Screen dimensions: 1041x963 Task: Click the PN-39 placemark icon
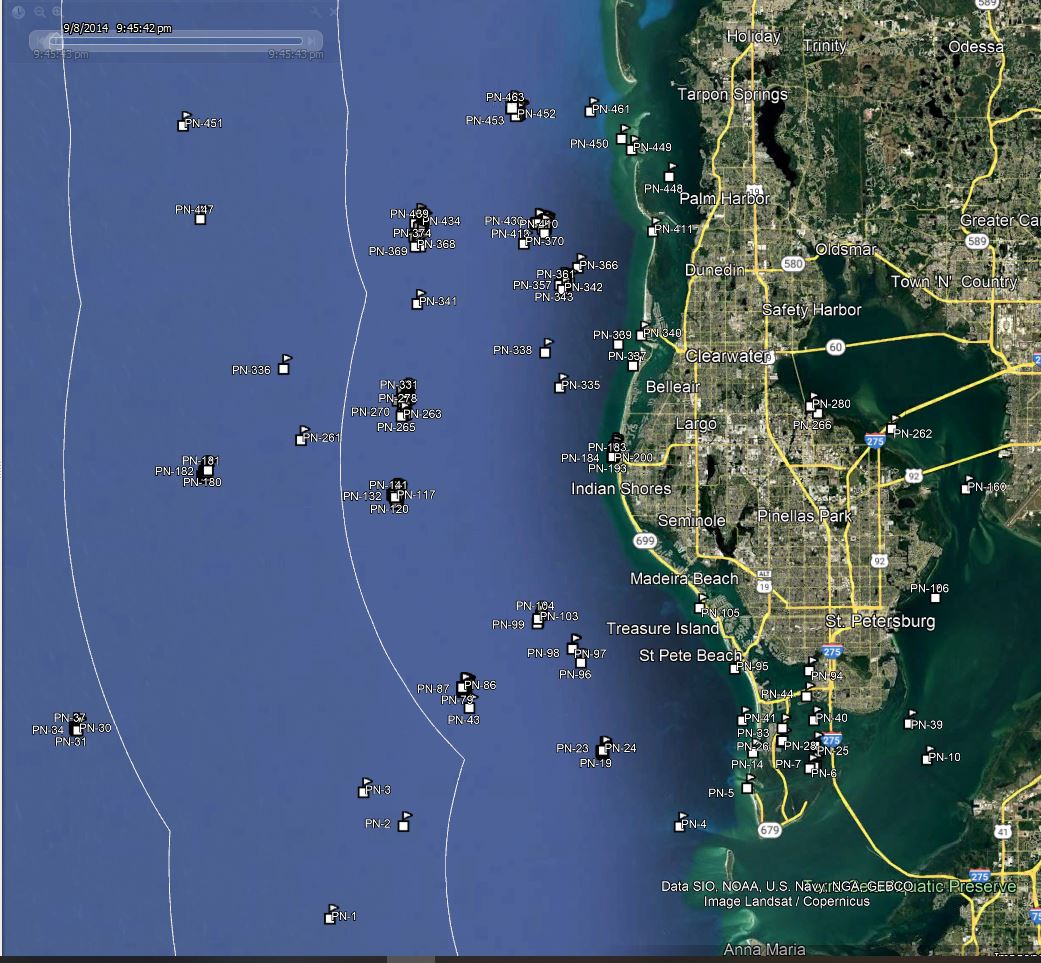coord(910,721)
